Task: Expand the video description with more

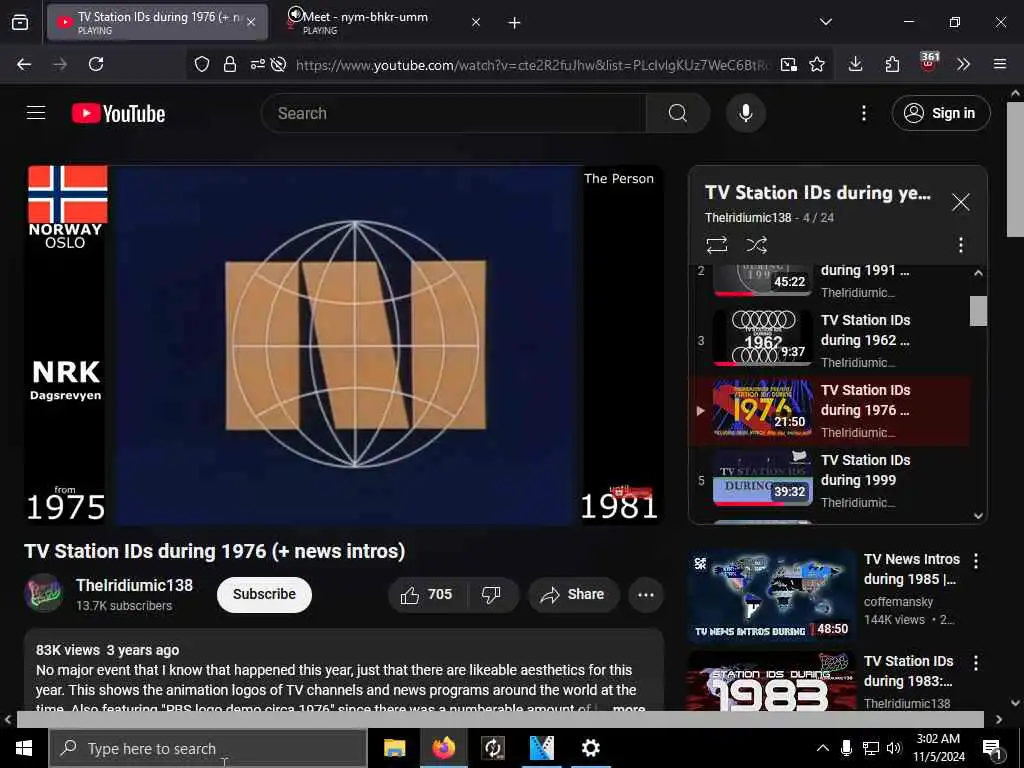Action: [629, 707]
